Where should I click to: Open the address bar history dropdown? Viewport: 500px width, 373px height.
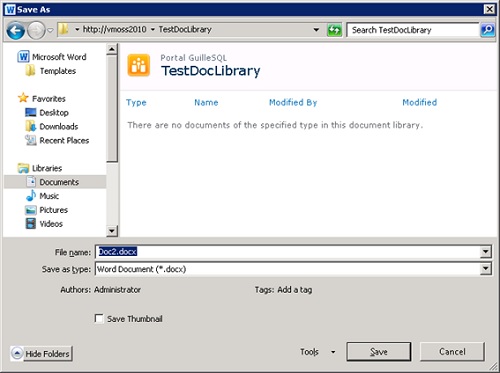(x=316, y=30)
